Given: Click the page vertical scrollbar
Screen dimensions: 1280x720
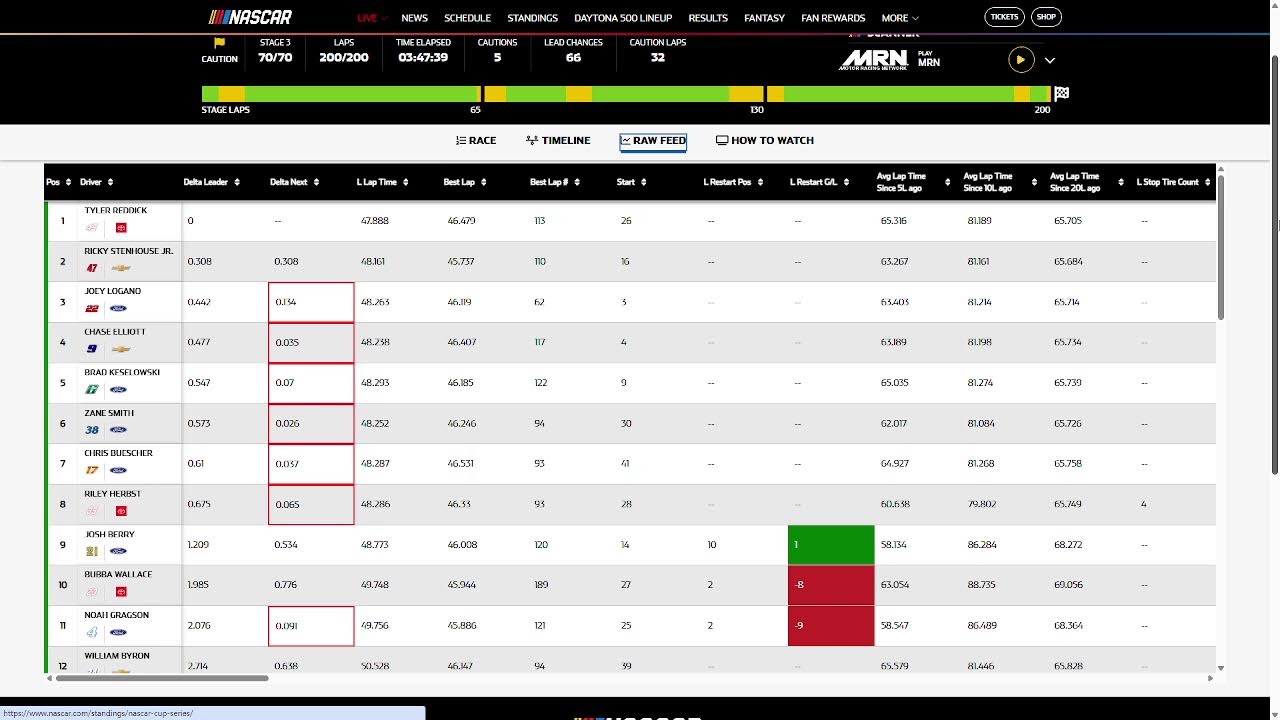Looking at the screenshot, I should [1274, 265].
